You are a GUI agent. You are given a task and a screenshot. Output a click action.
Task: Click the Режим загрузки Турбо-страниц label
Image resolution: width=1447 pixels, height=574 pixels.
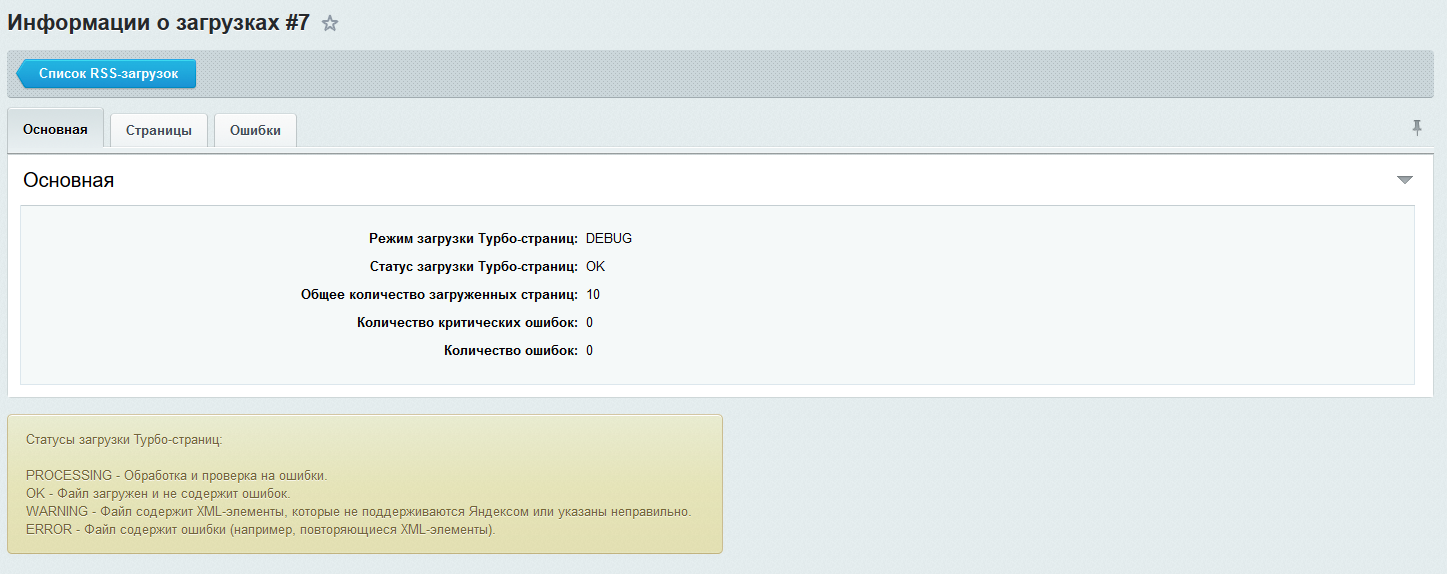click(473, 239)
